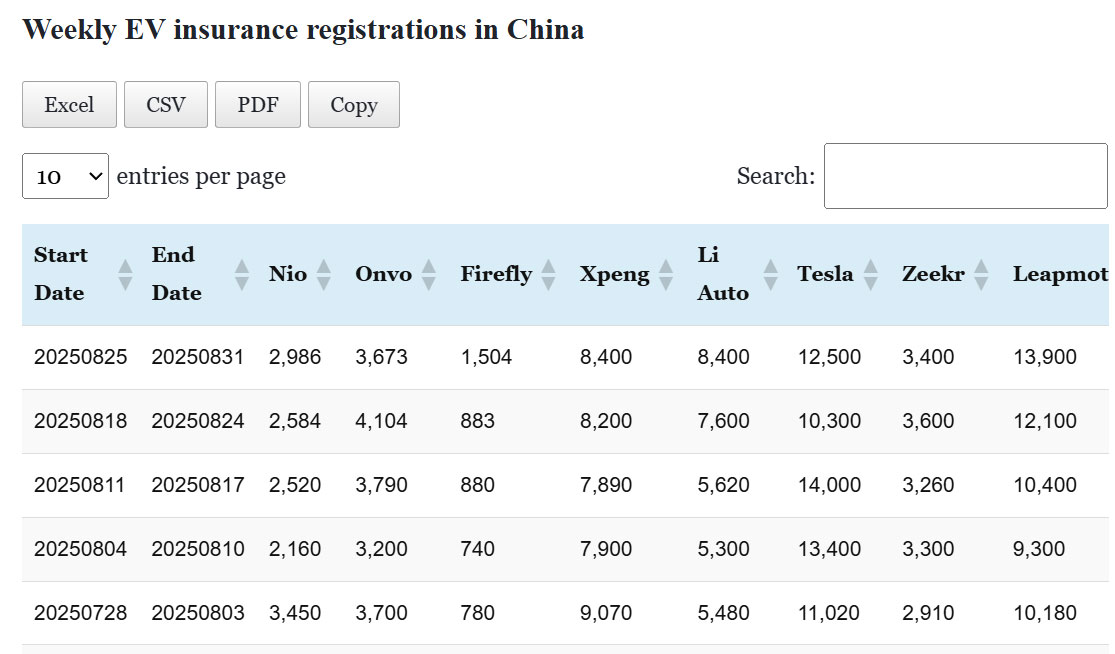Viewport: 1115px width, 654px height.
Task: Copy table data to clipboard
Action: pos(354,105)
